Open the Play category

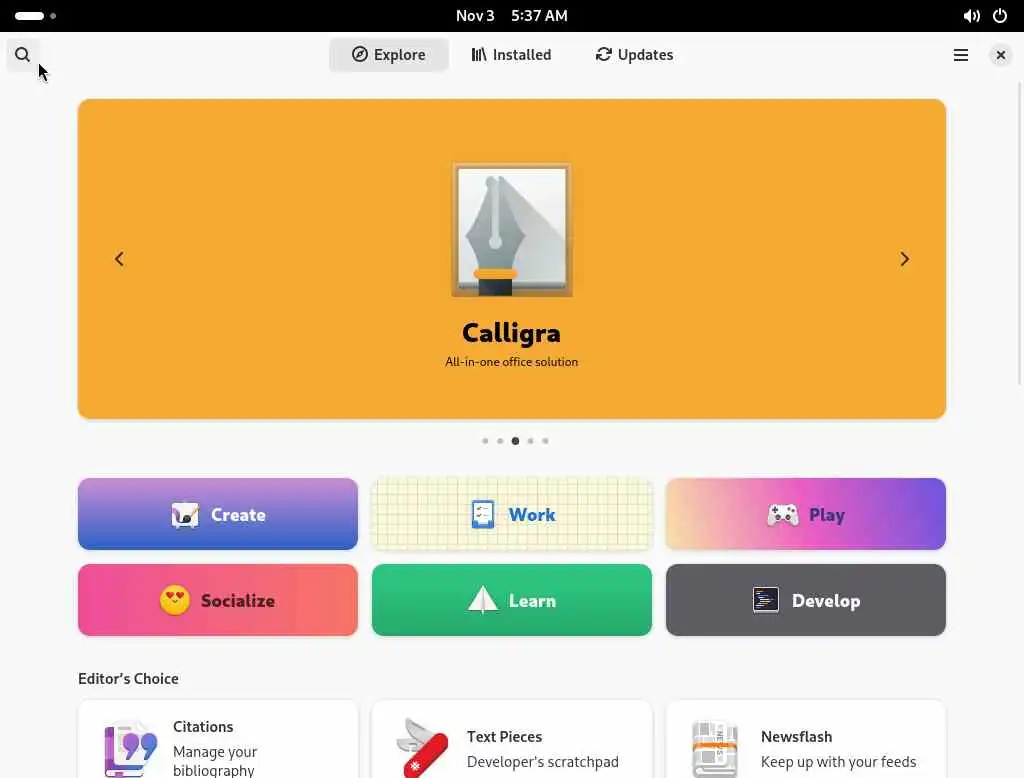(805, 514)
